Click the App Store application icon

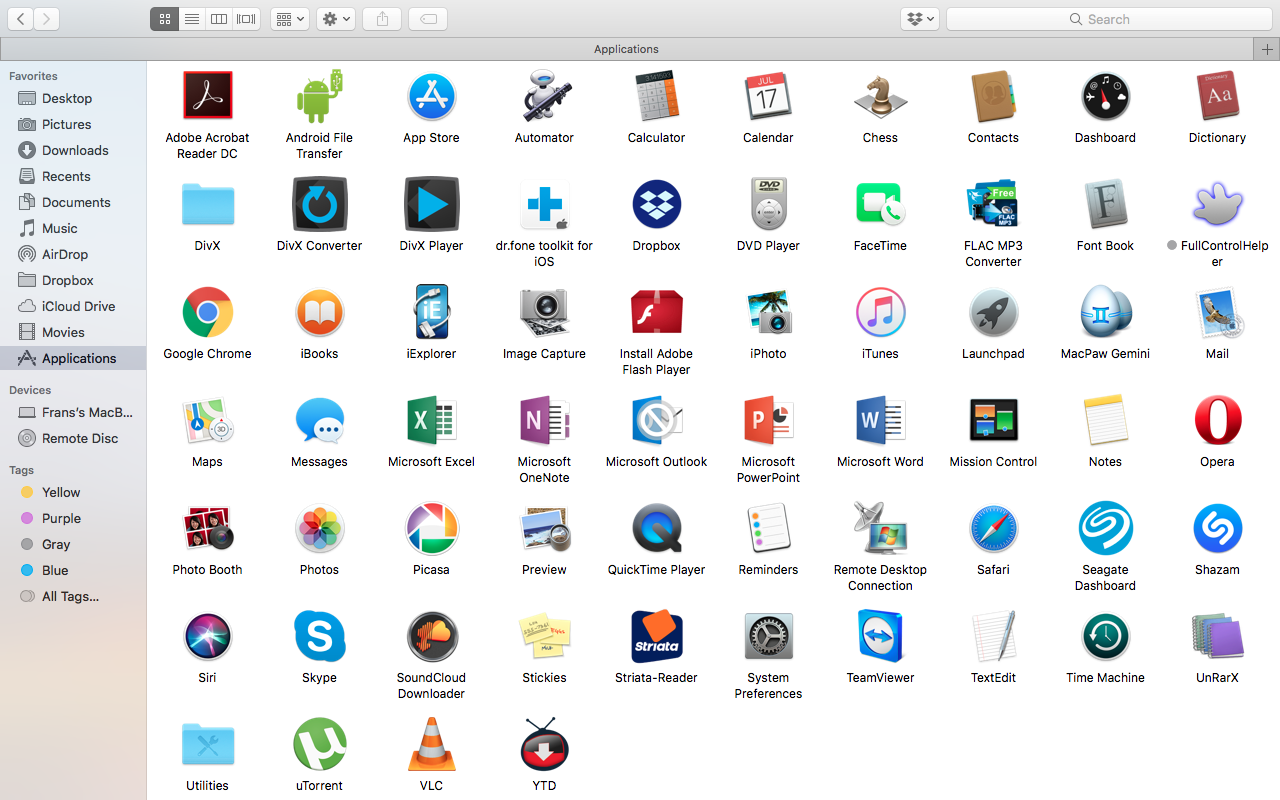point(431,96)
